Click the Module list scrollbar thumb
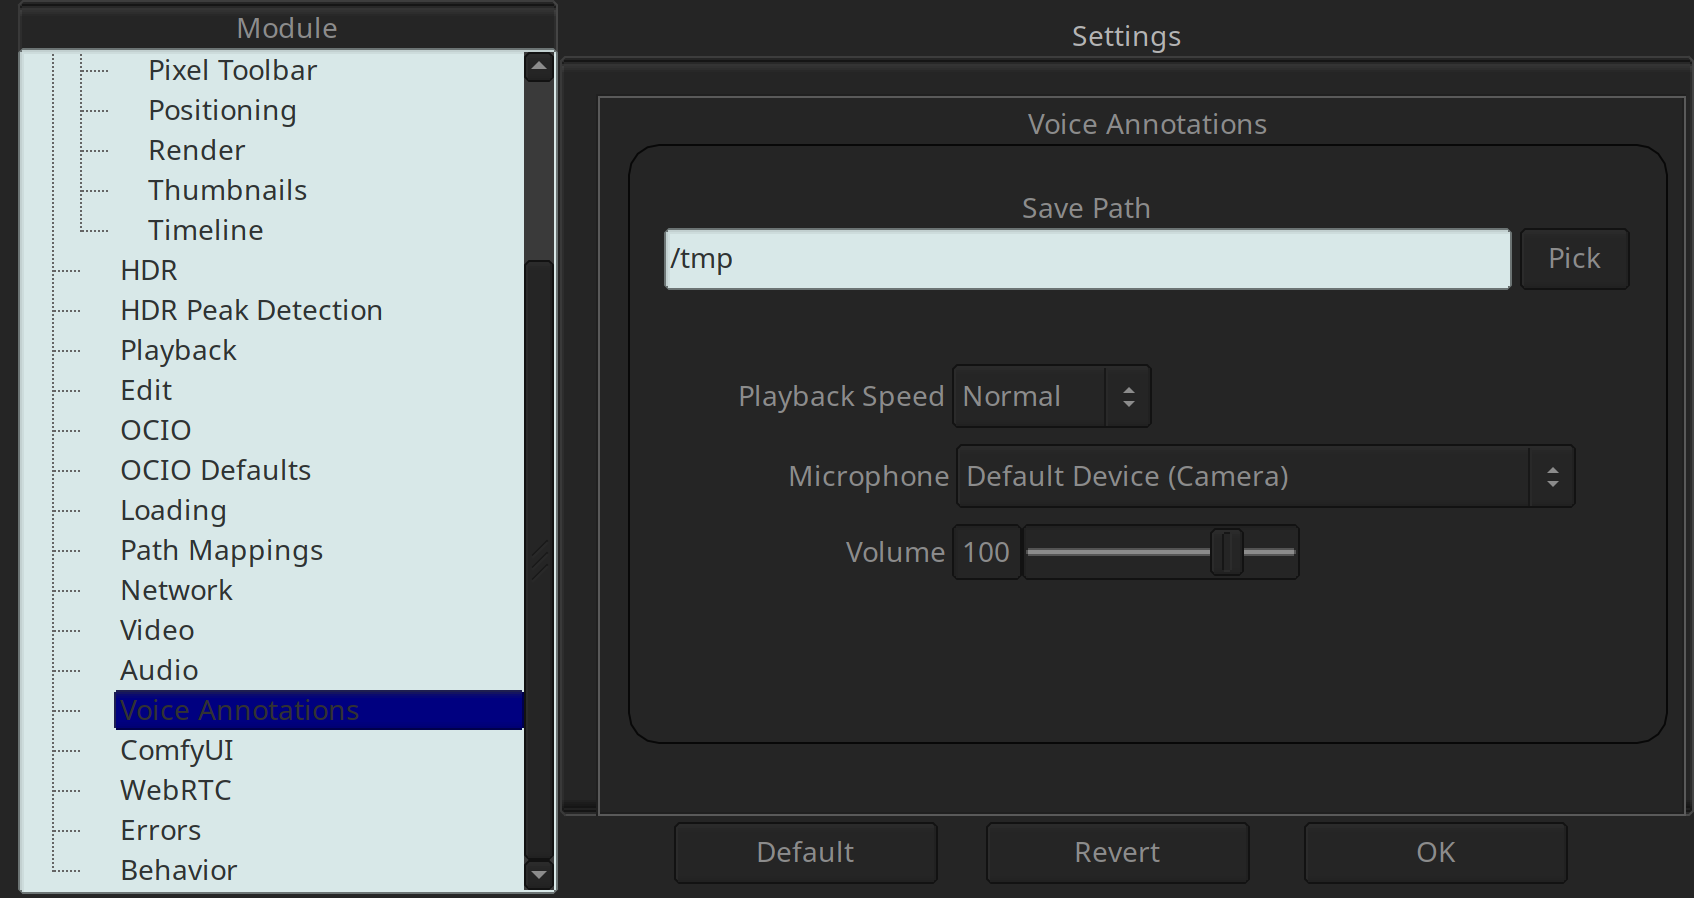The height and width of the screenshot is (898, 1694). tap(539, 558)
